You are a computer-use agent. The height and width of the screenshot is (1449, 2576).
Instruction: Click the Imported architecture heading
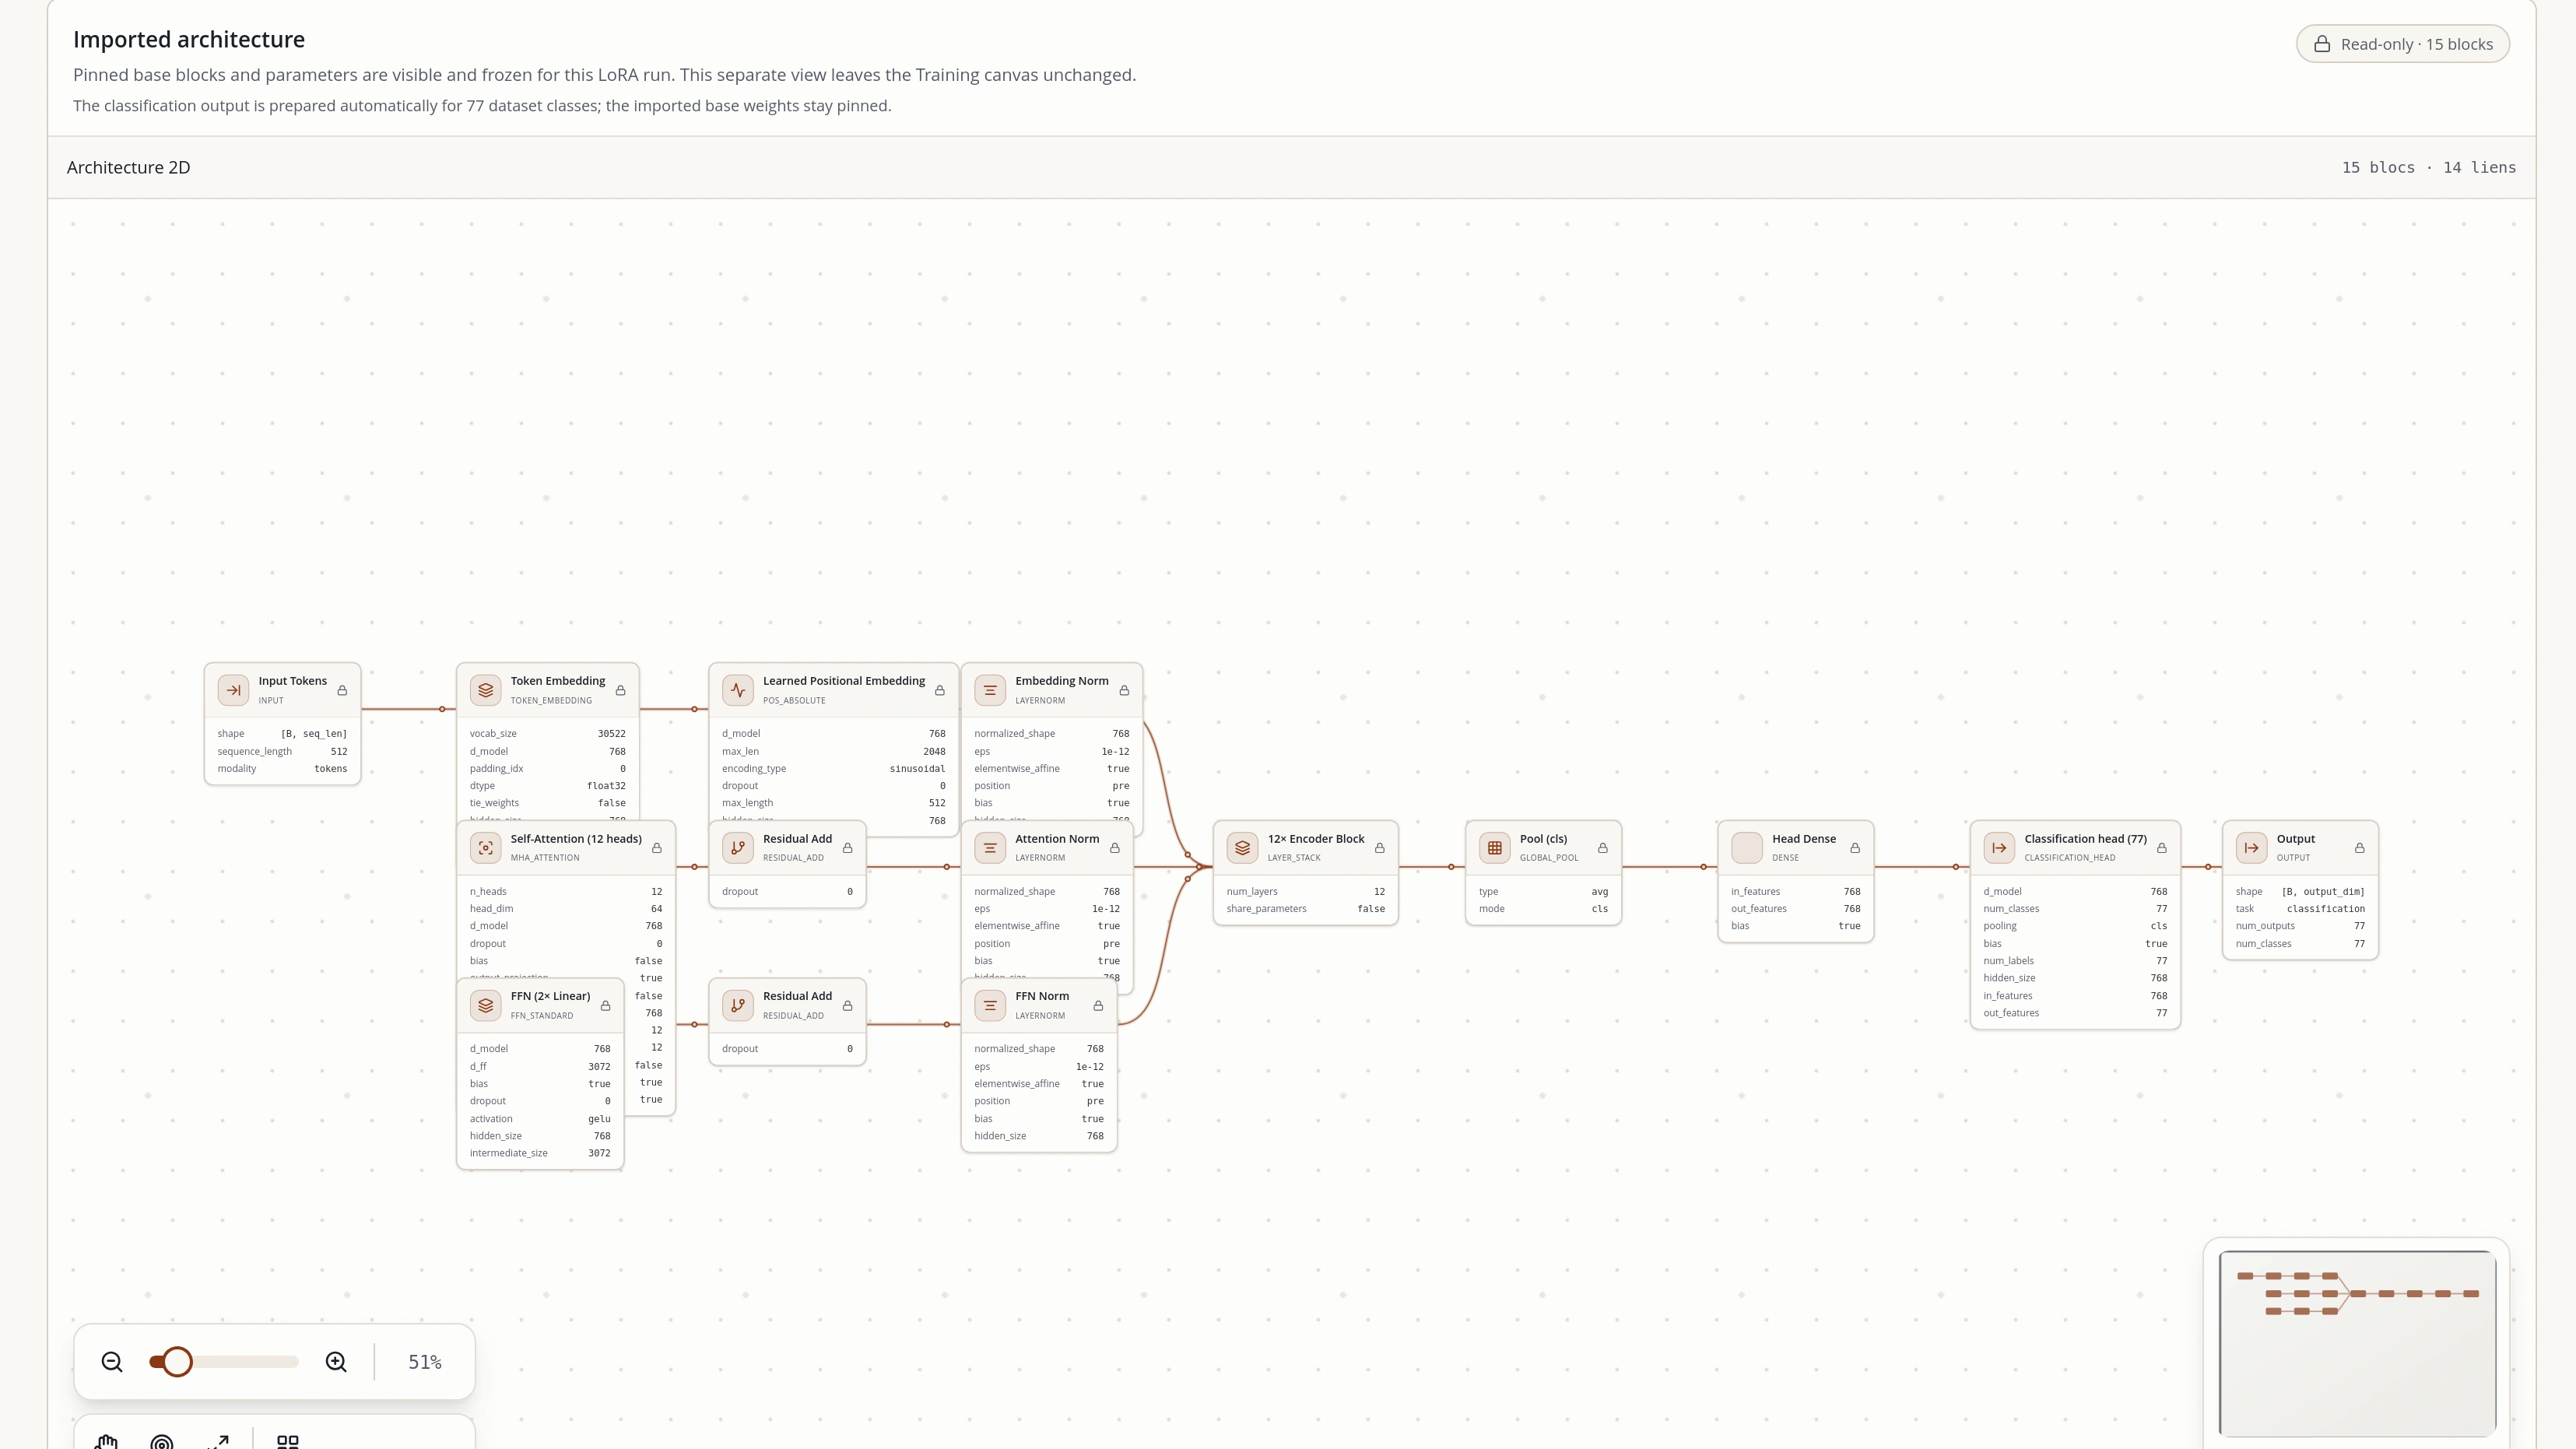tap(189, 39)
